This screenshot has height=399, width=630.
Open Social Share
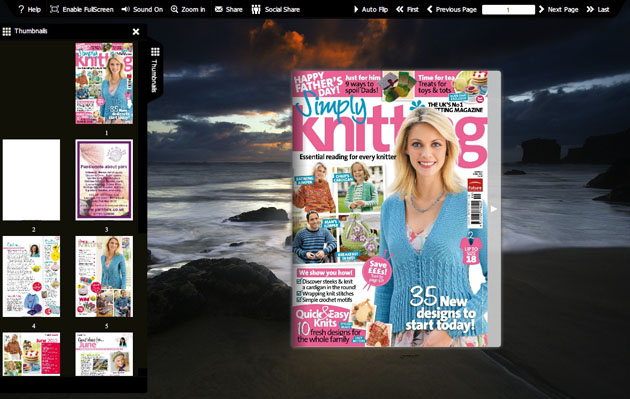point(276,9)
